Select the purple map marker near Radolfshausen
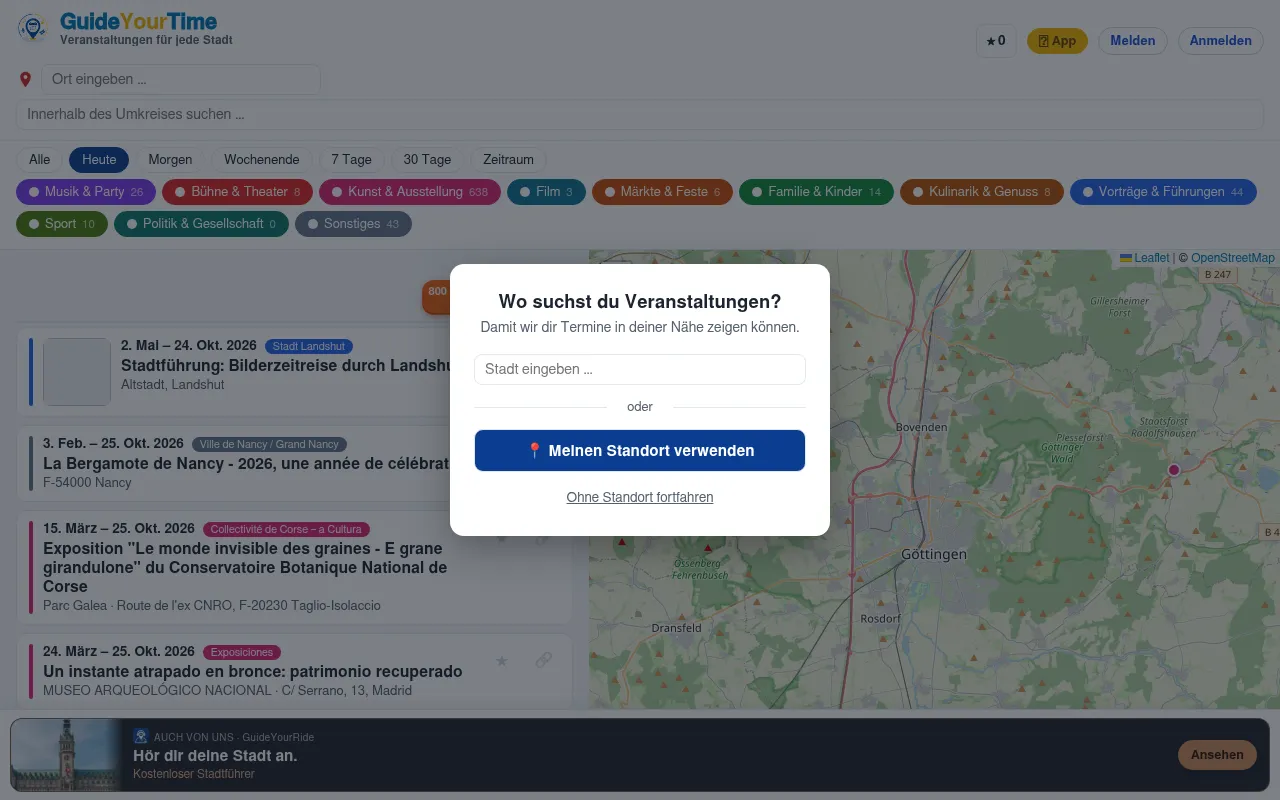1280x800 pixels. pos(1174,470)
